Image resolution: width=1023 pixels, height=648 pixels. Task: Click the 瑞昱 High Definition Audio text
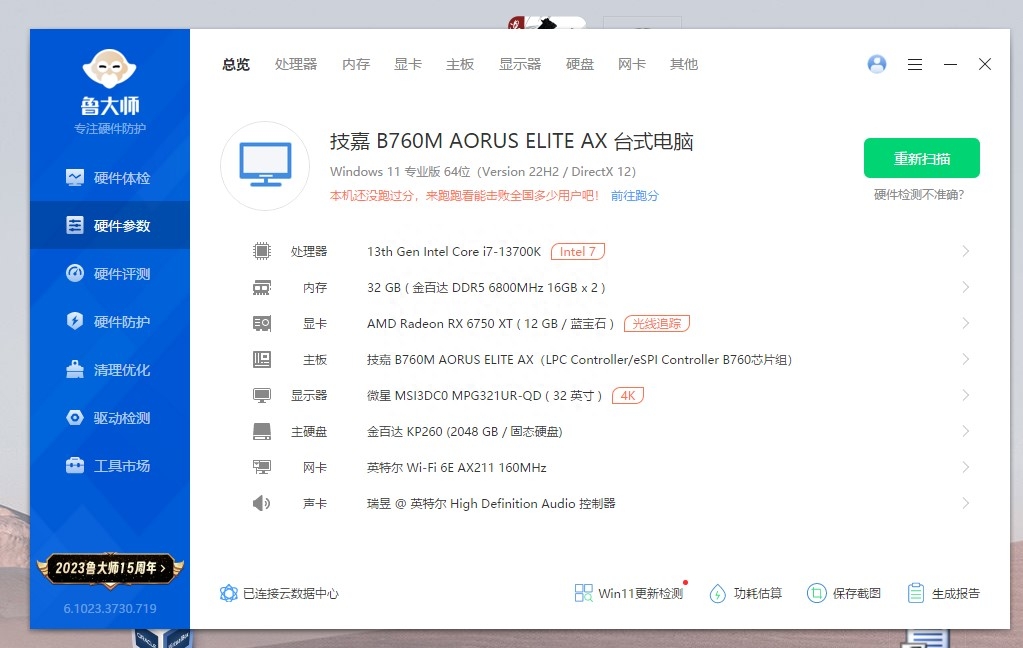[491, 503]
